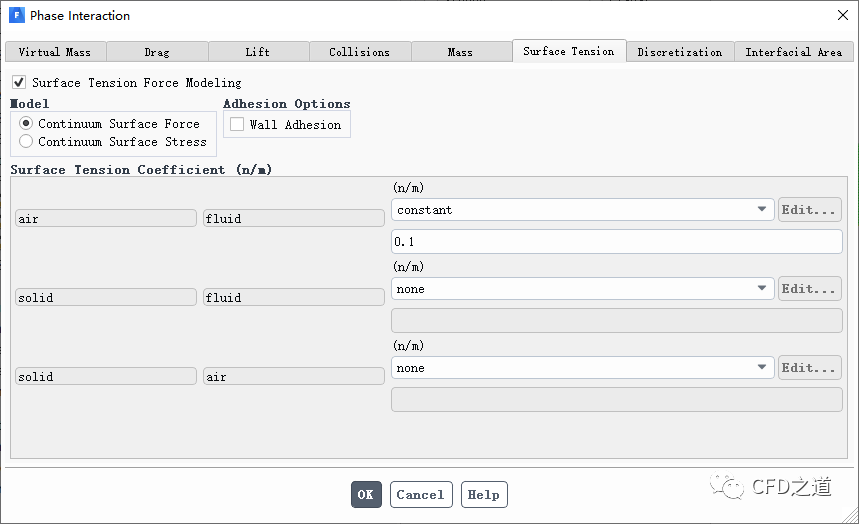Close the Phase Interaction dialog

[842, 15]
